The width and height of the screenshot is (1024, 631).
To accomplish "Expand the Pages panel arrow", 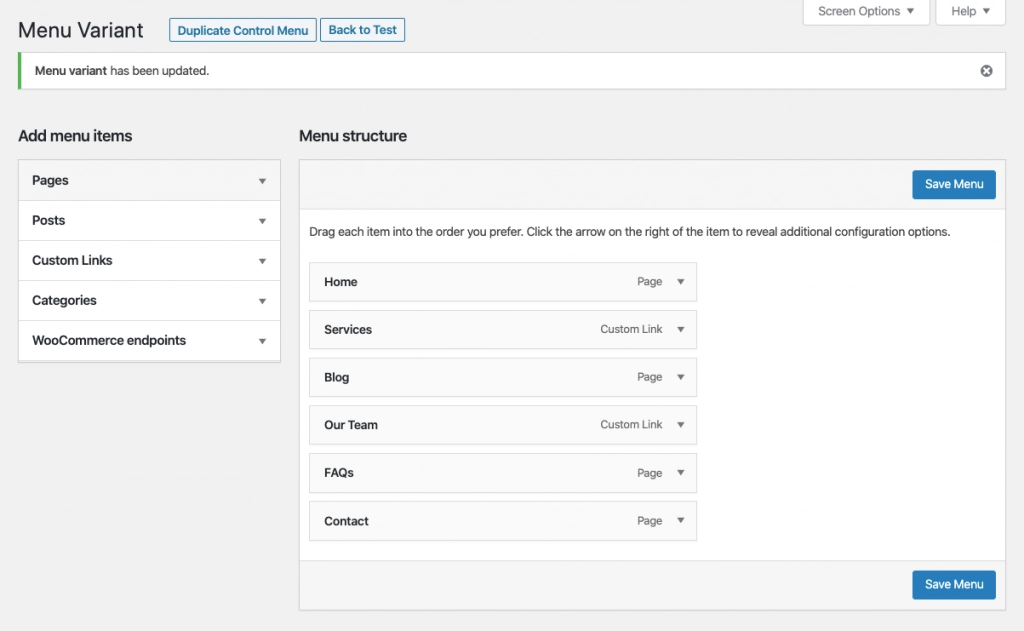I will 262,181.
